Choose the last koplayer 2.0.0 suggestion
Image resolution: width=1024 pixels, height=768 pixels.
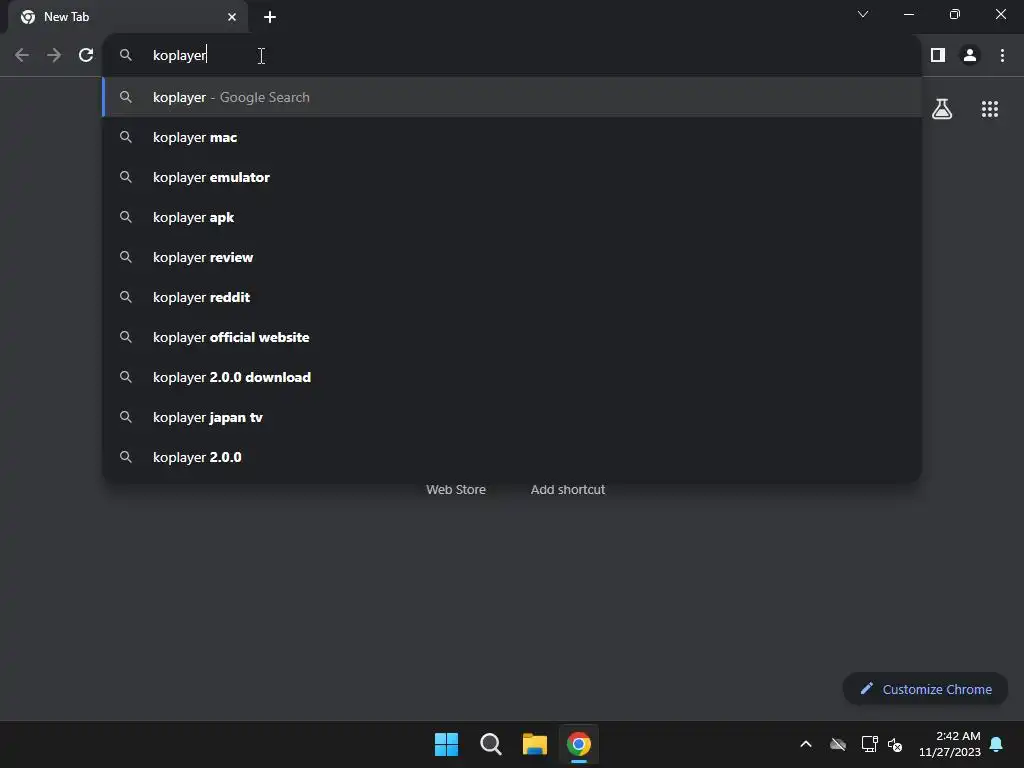click(x=513, y=457)
